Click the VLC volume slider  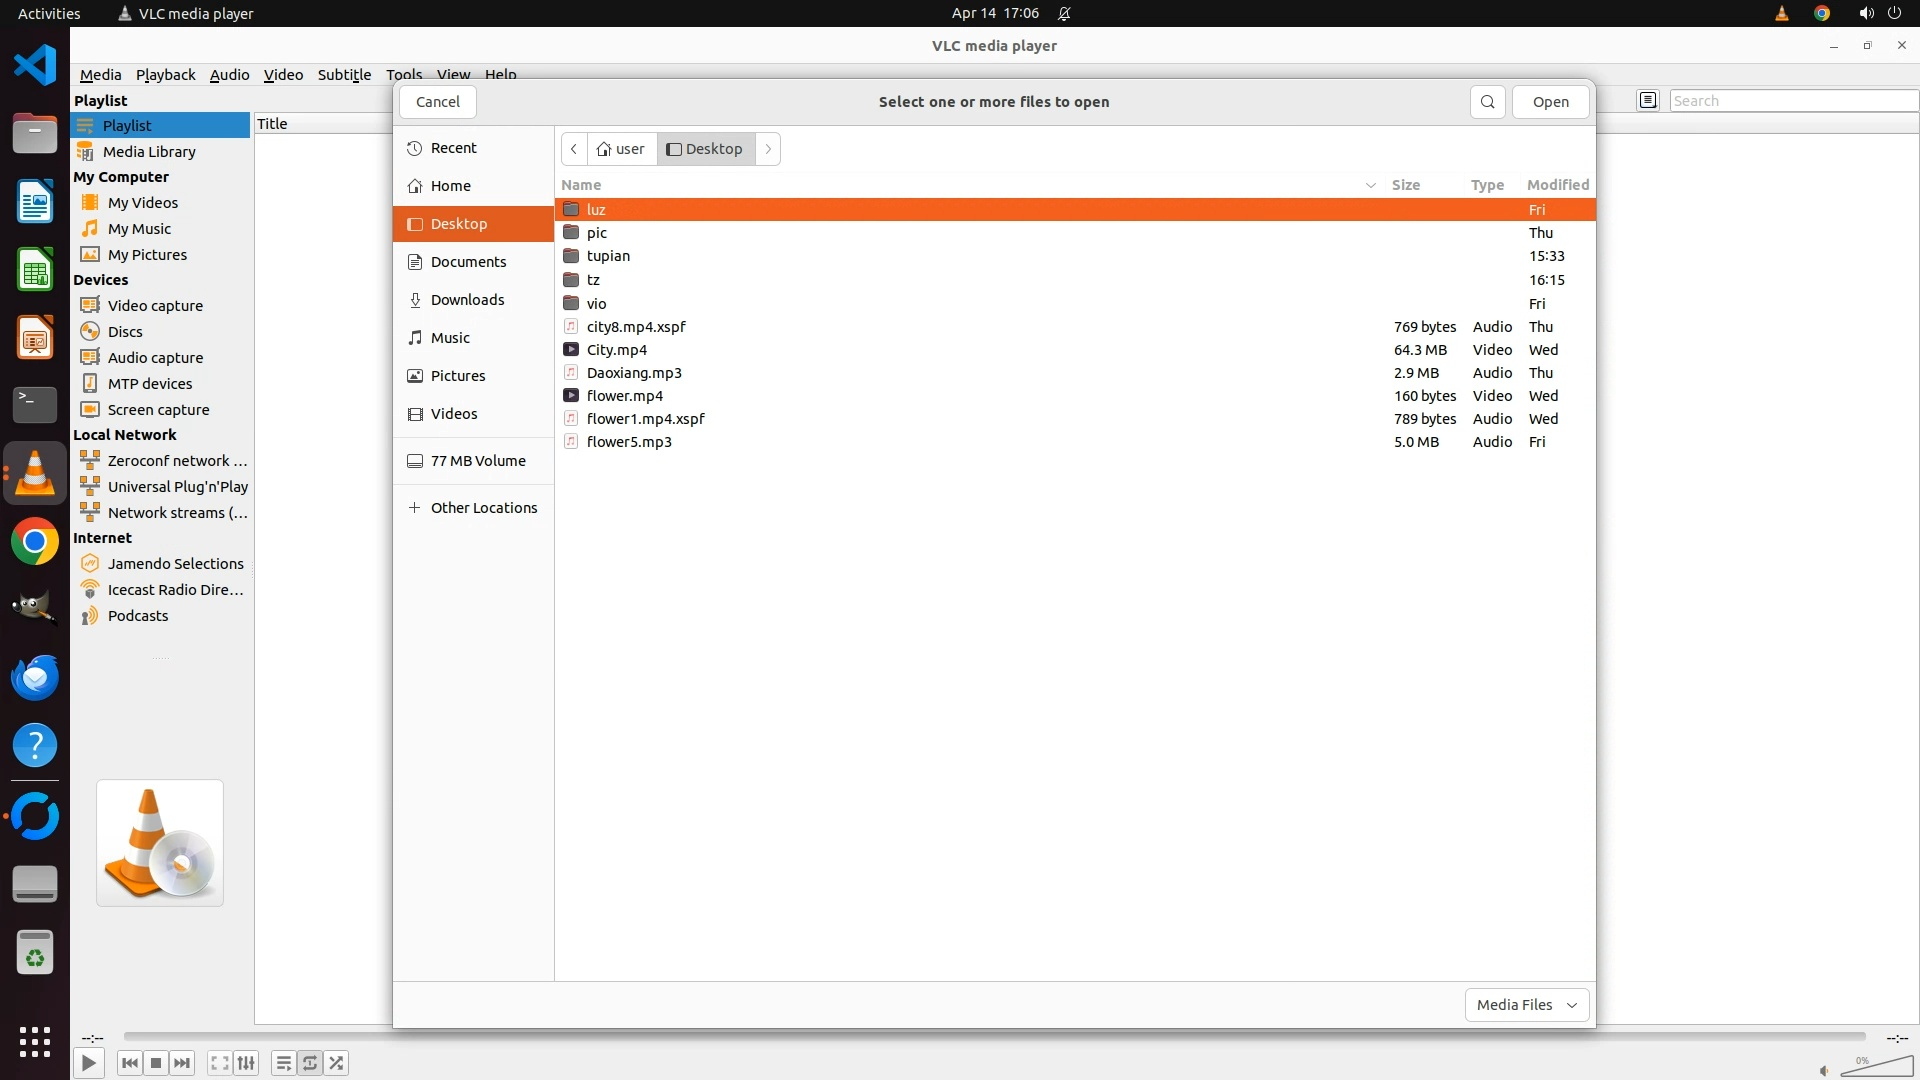point(1876,1067)
